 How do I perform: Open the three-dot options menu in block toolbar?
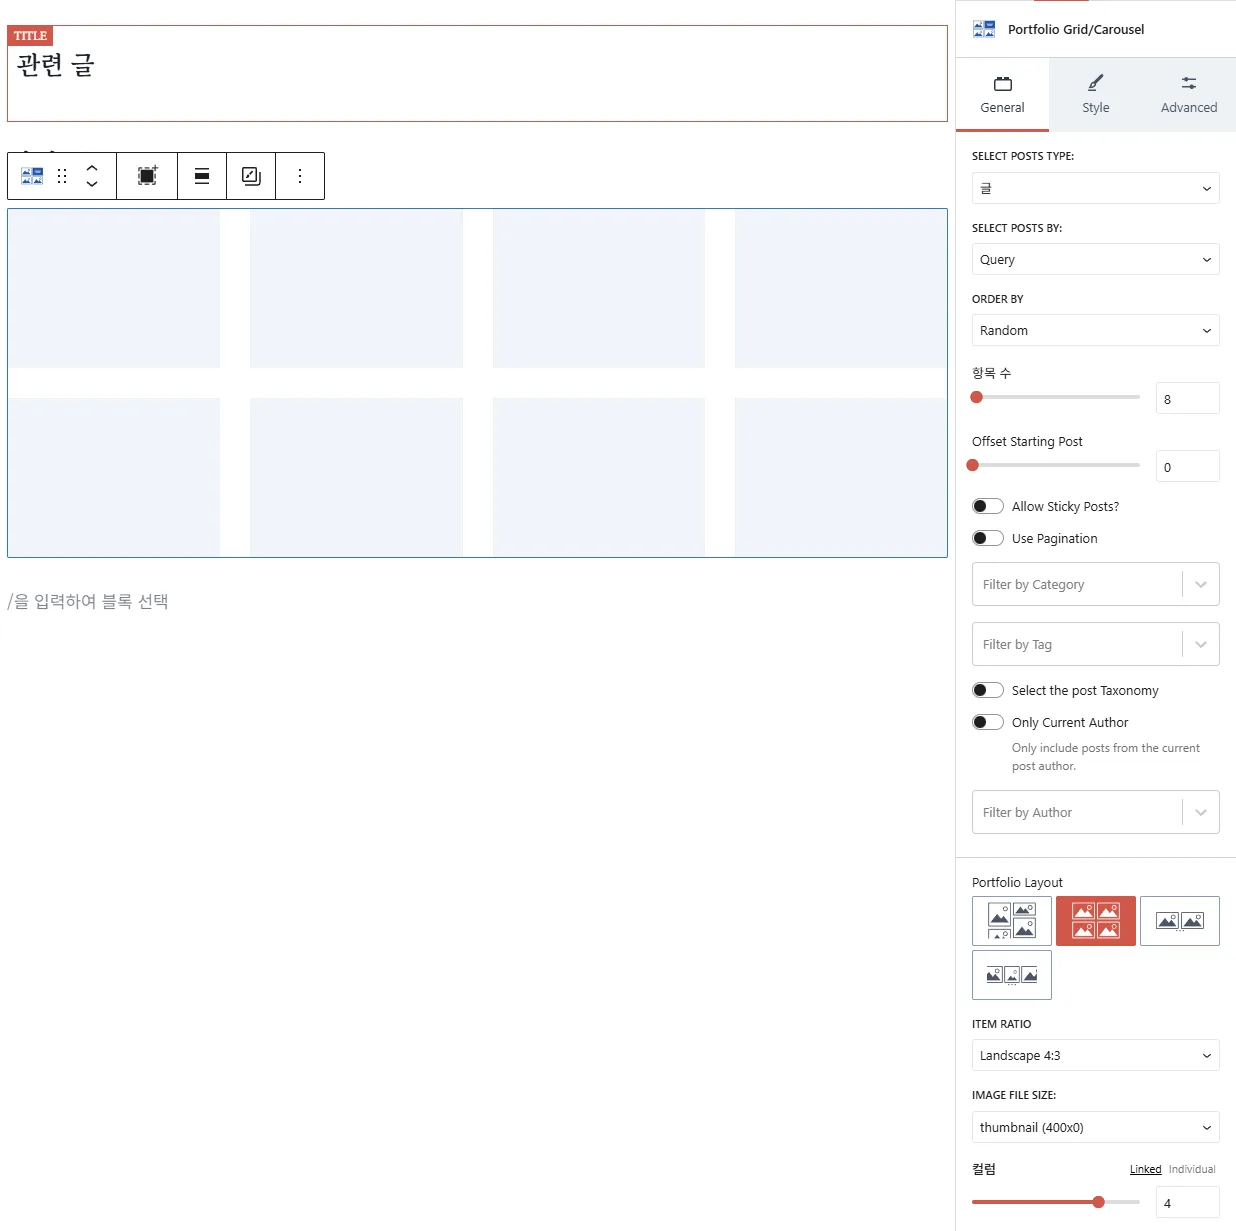[x=300, y=176]
